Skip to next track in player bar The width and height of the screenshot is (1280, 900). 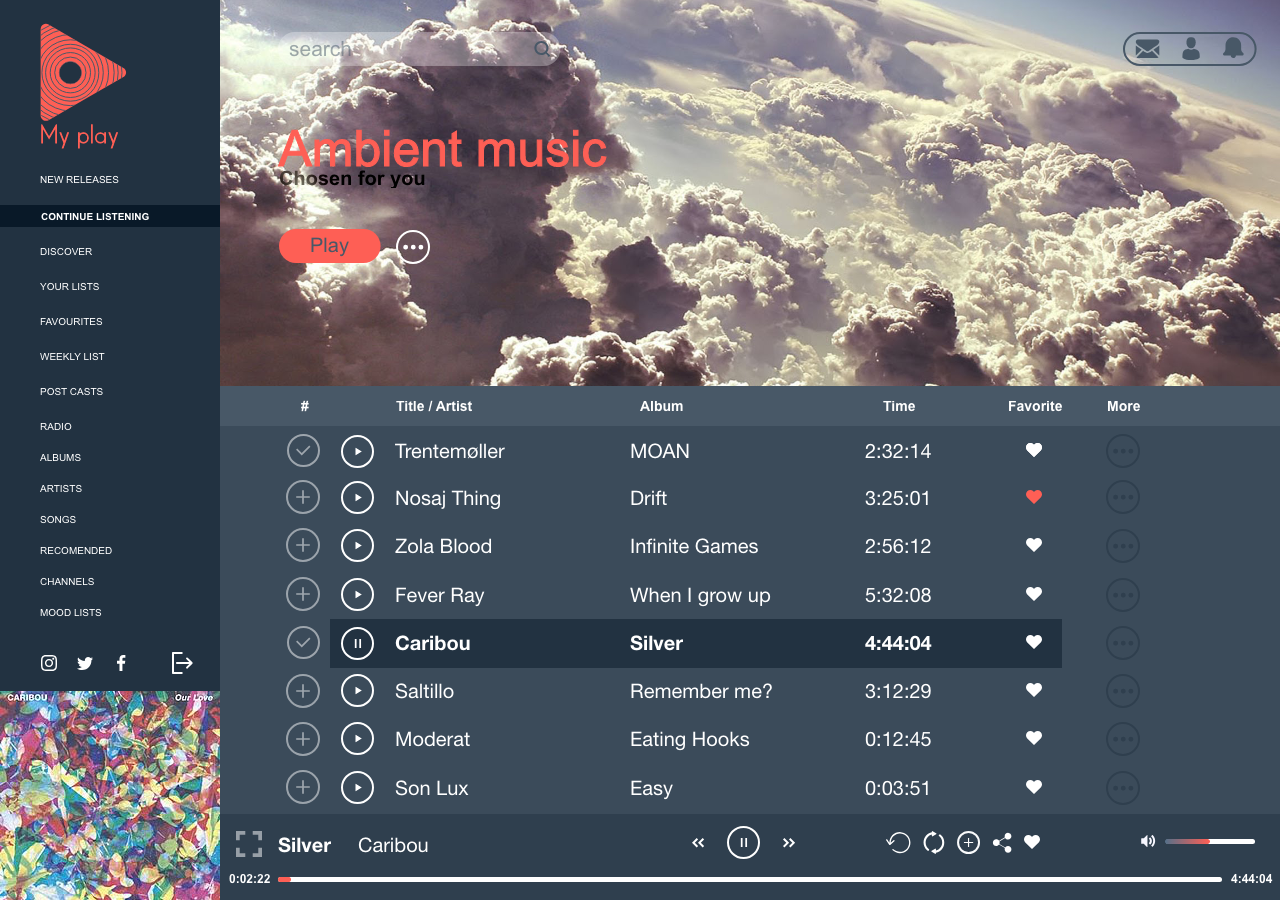coord(789,843)
